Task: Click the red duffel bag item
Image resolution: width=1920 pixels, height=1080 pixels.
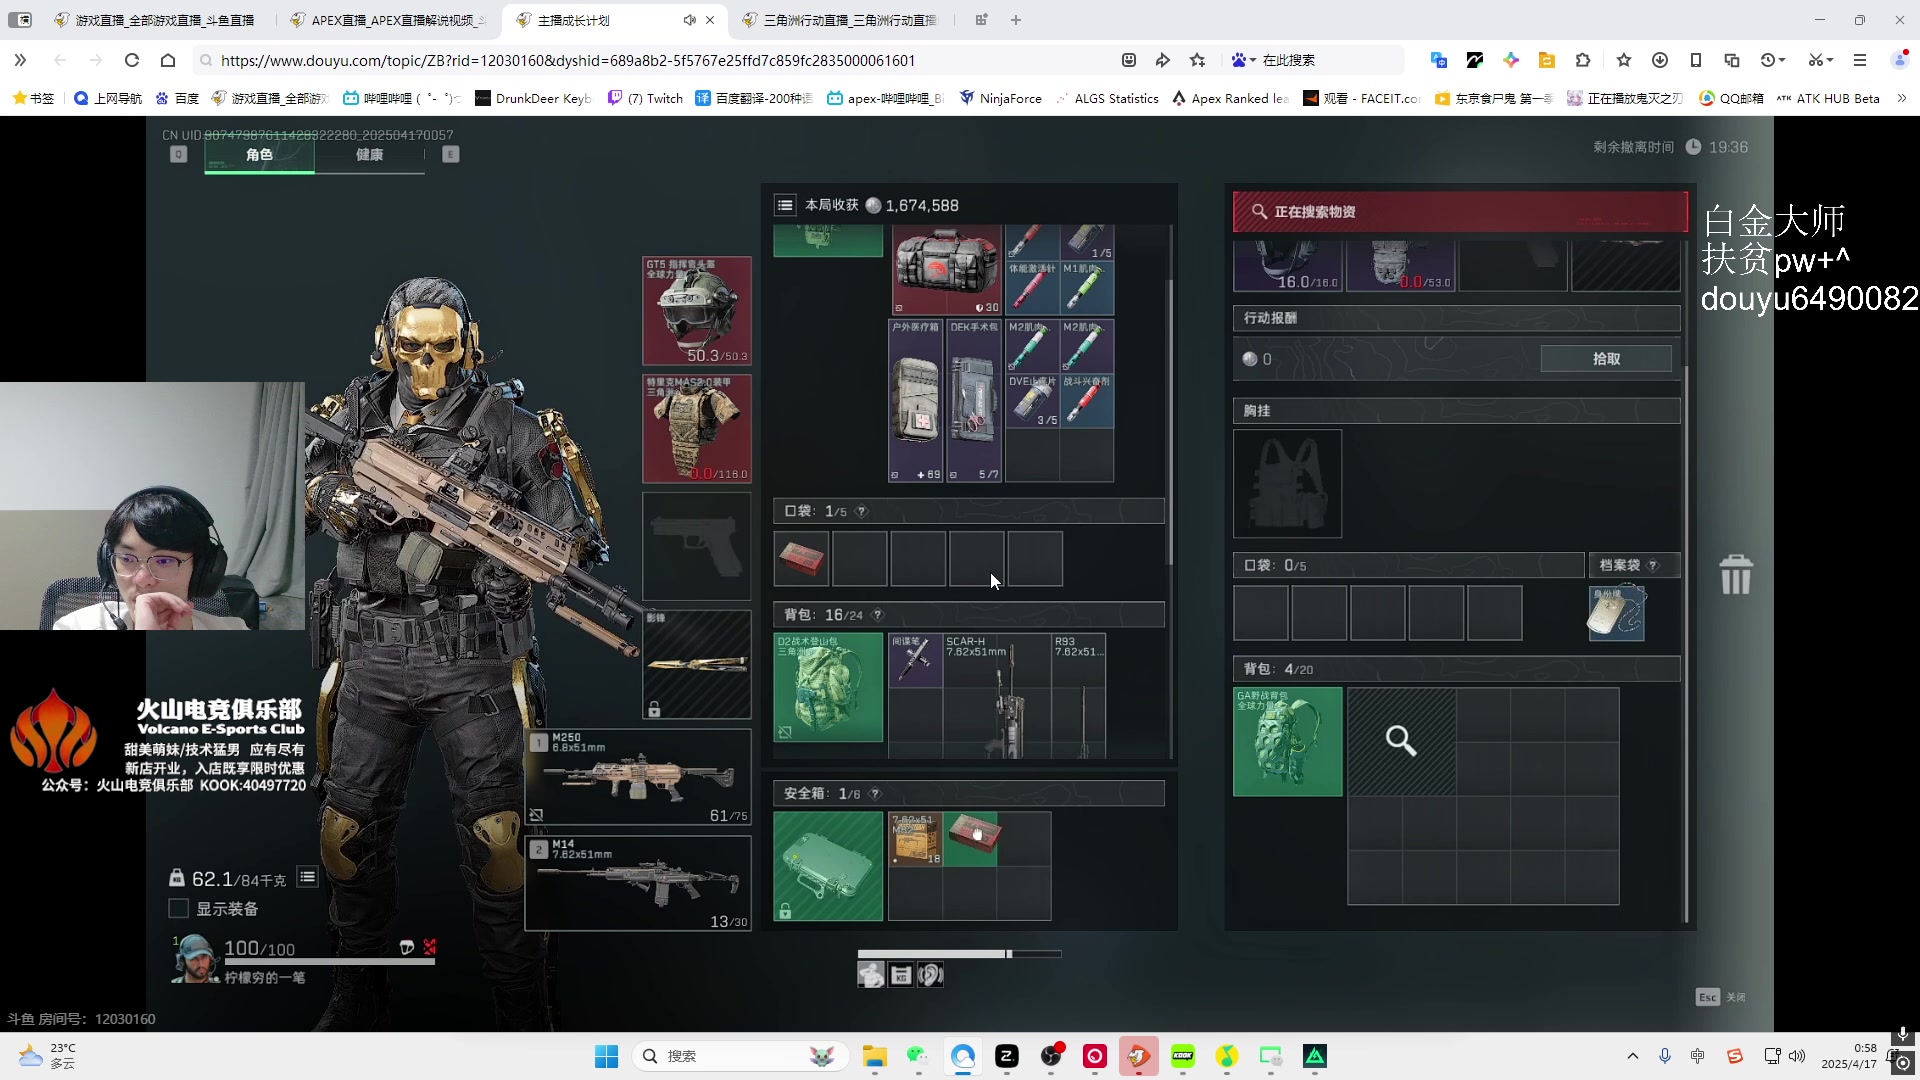Action: coord(946,270)
